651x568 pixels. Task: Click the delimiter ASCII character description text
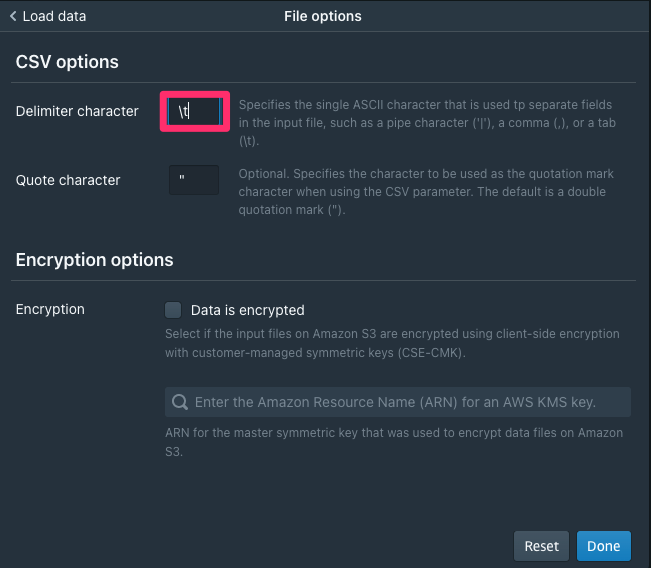click(x=427, y=123)
